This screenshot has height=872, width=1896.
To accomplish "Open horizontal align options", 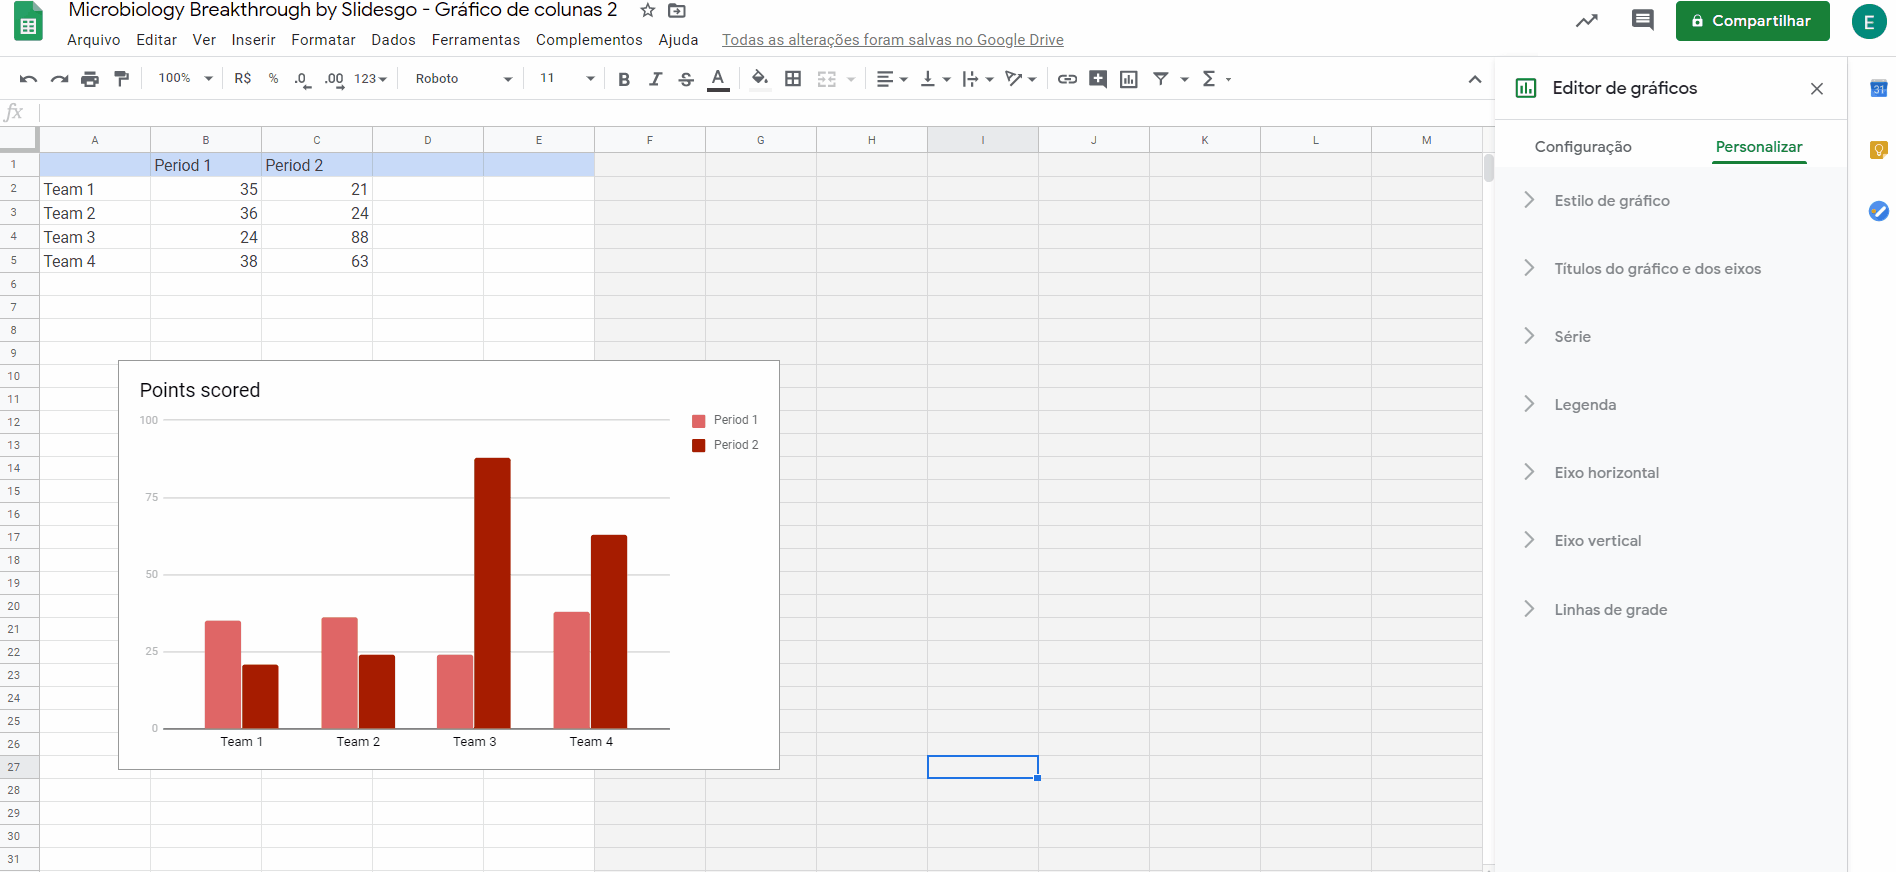I will (x=891, y=79).
